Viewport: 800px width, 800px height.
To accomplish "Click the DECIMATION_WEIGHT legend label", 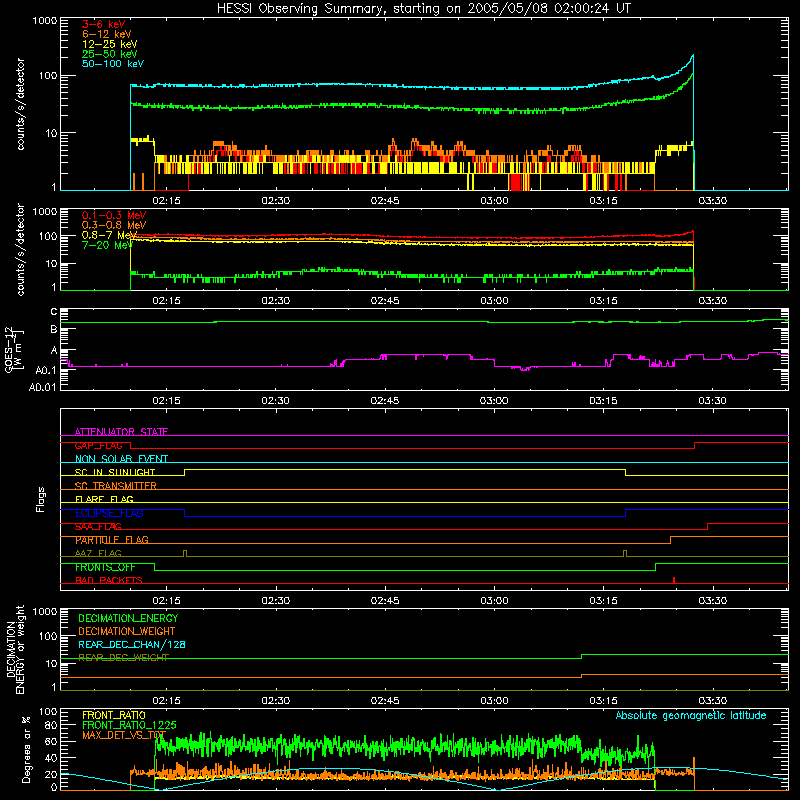I will click(127, 632).
